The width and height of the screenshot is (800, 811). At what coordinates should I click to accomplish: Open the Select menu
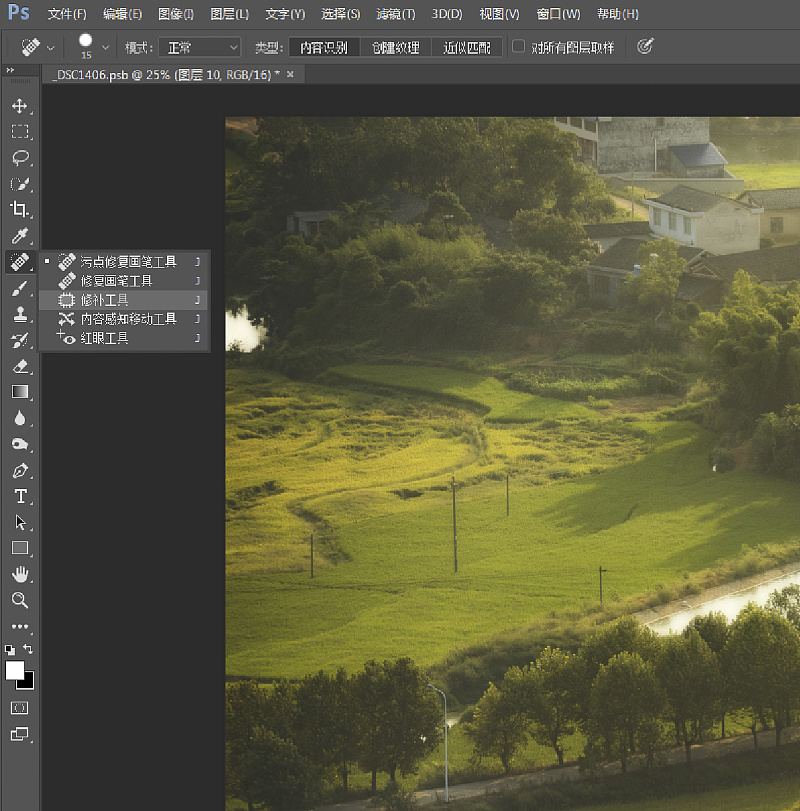[340, 14]
